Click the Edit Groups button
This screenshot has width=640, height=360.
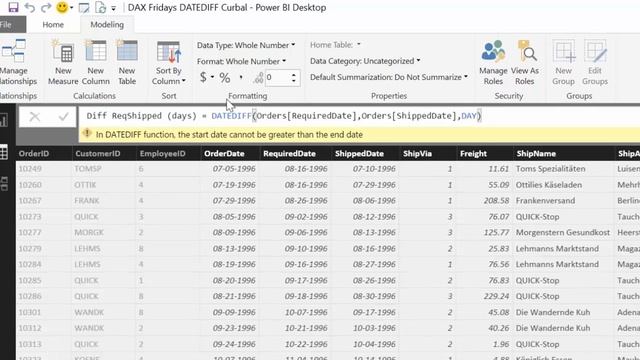(595, 62)
